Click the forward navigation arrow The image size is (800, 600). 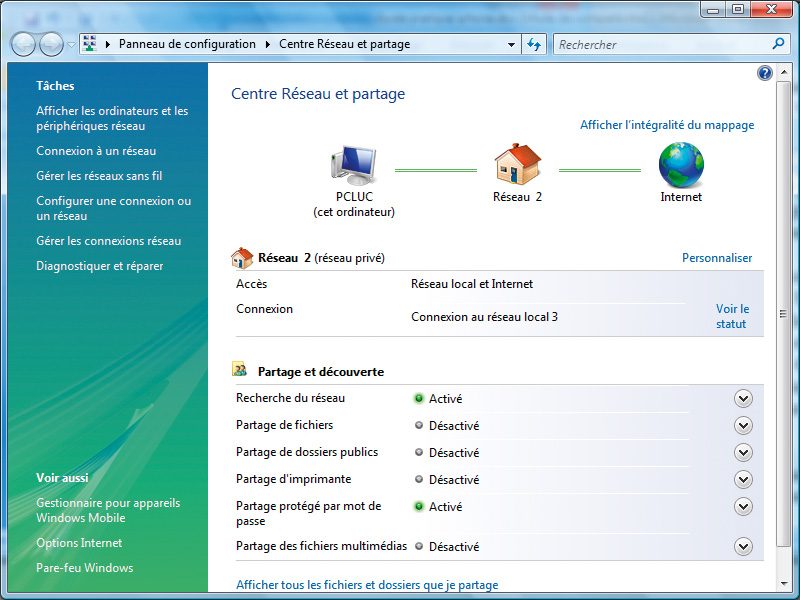pos(52,44)
